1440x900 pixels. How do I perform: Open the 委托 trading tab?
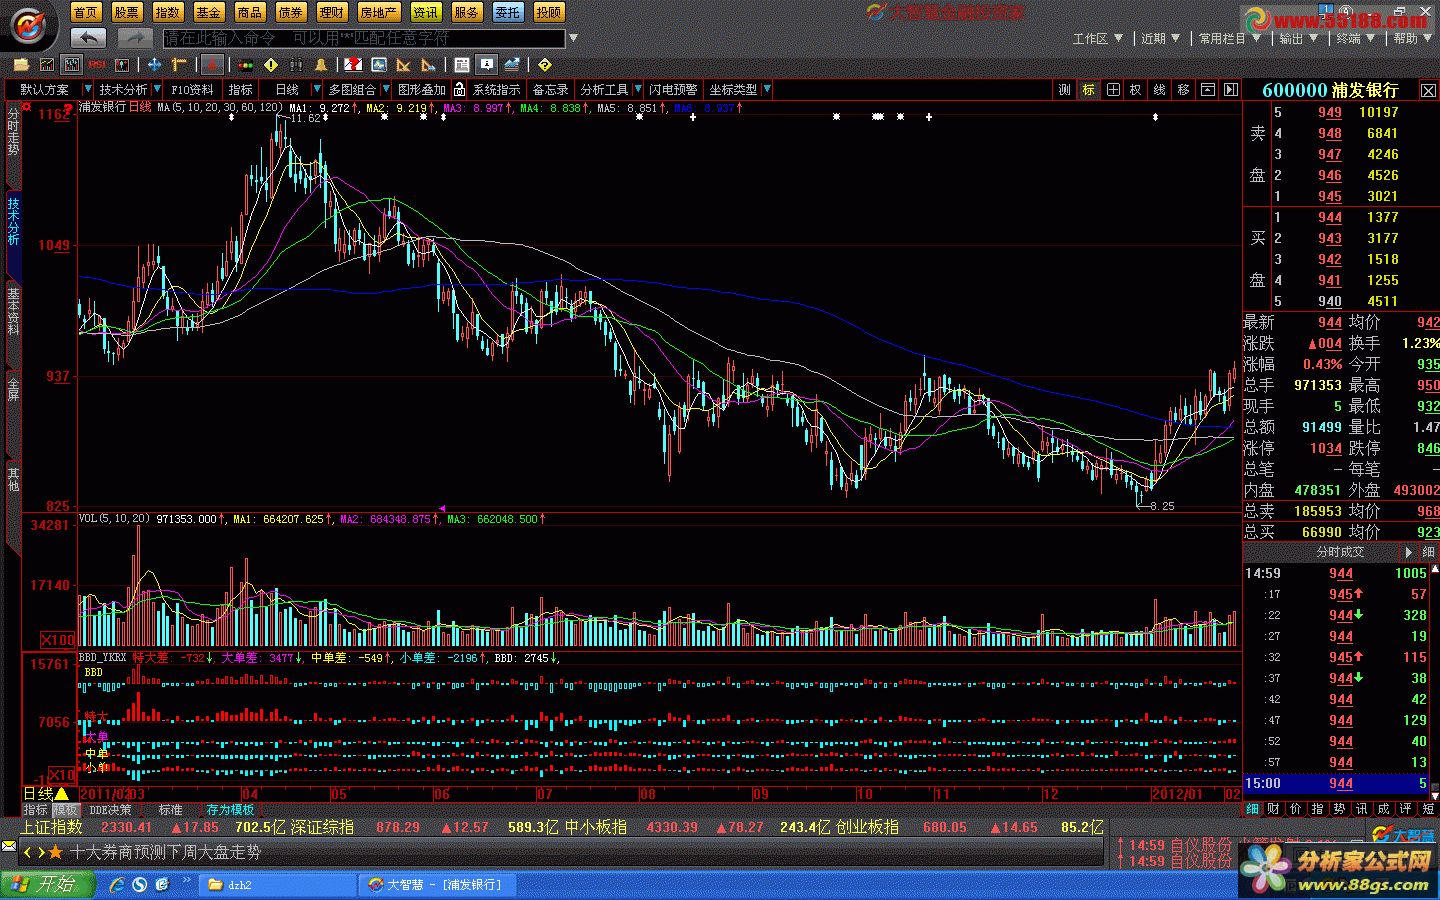point(507,12)
